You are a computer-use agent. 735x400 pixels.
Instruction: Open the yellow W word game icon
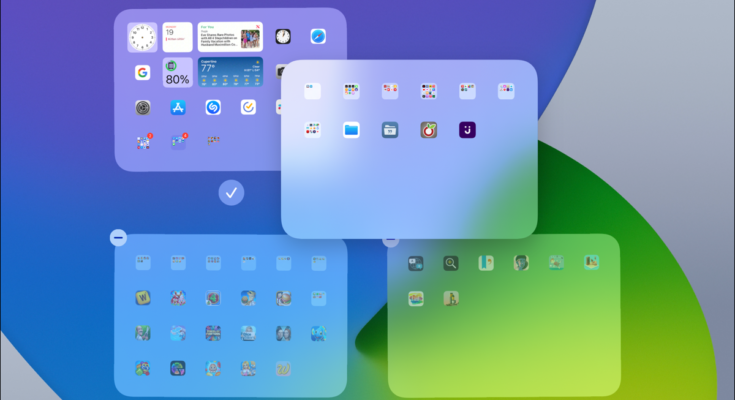[x=143, y=298]
